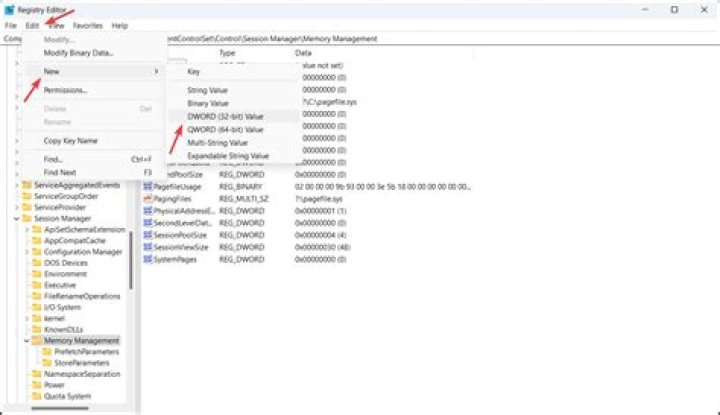Click the SessionViewSize value icon
Image resolution: width=720 pixels, height=415 pixels.
147,247
